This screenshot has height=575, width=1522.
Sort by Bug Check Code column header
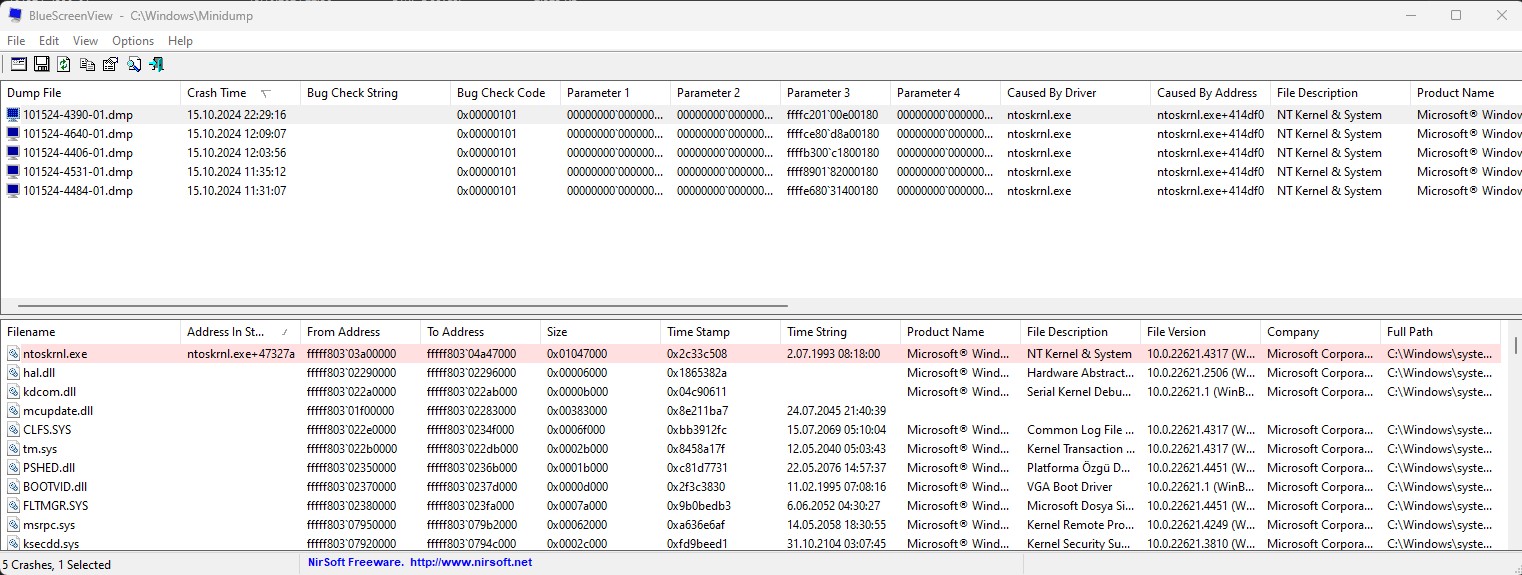point(505,93)
